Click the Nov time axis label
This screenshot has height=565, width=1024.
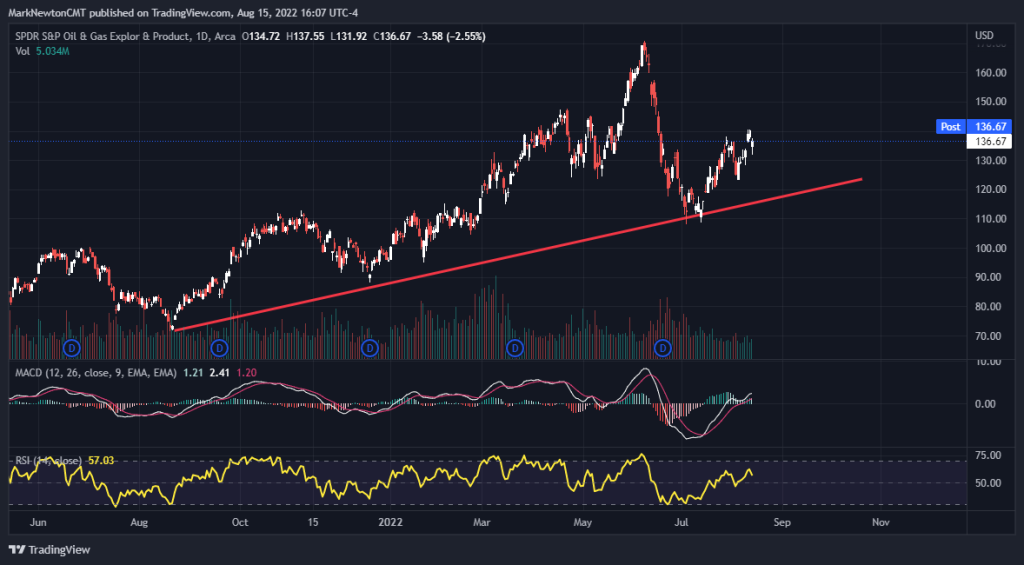[x=881, y=523]
